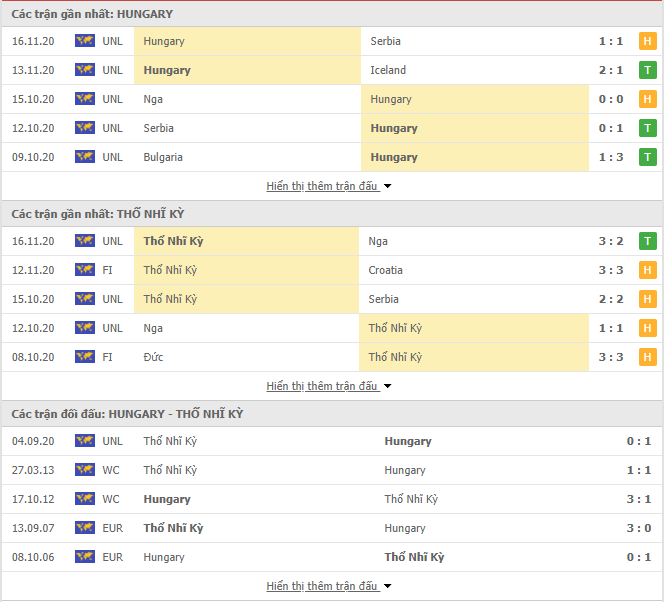664x602 pixels.
Task: Click the flag icon on the 13.09.07 EUR match
Action: point(85,527)
